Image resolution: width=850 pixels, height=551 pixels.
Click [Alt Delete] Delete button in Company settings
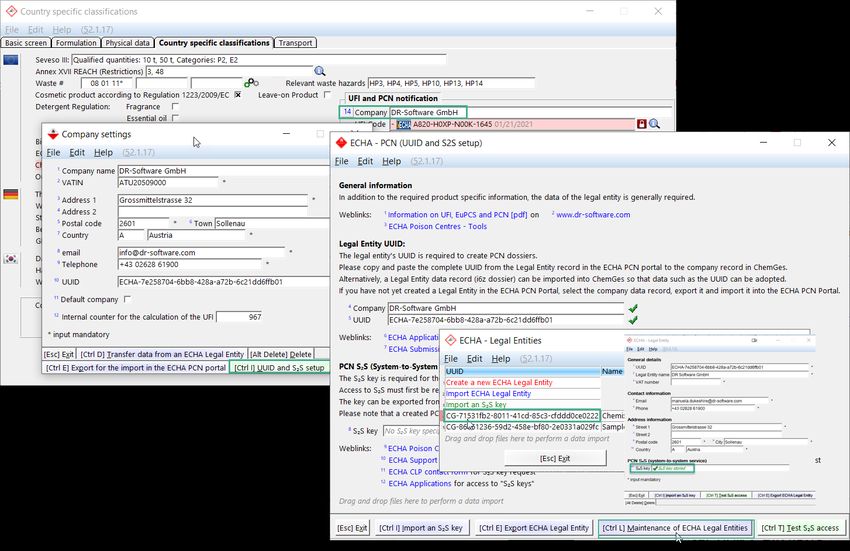coord(281,354)
